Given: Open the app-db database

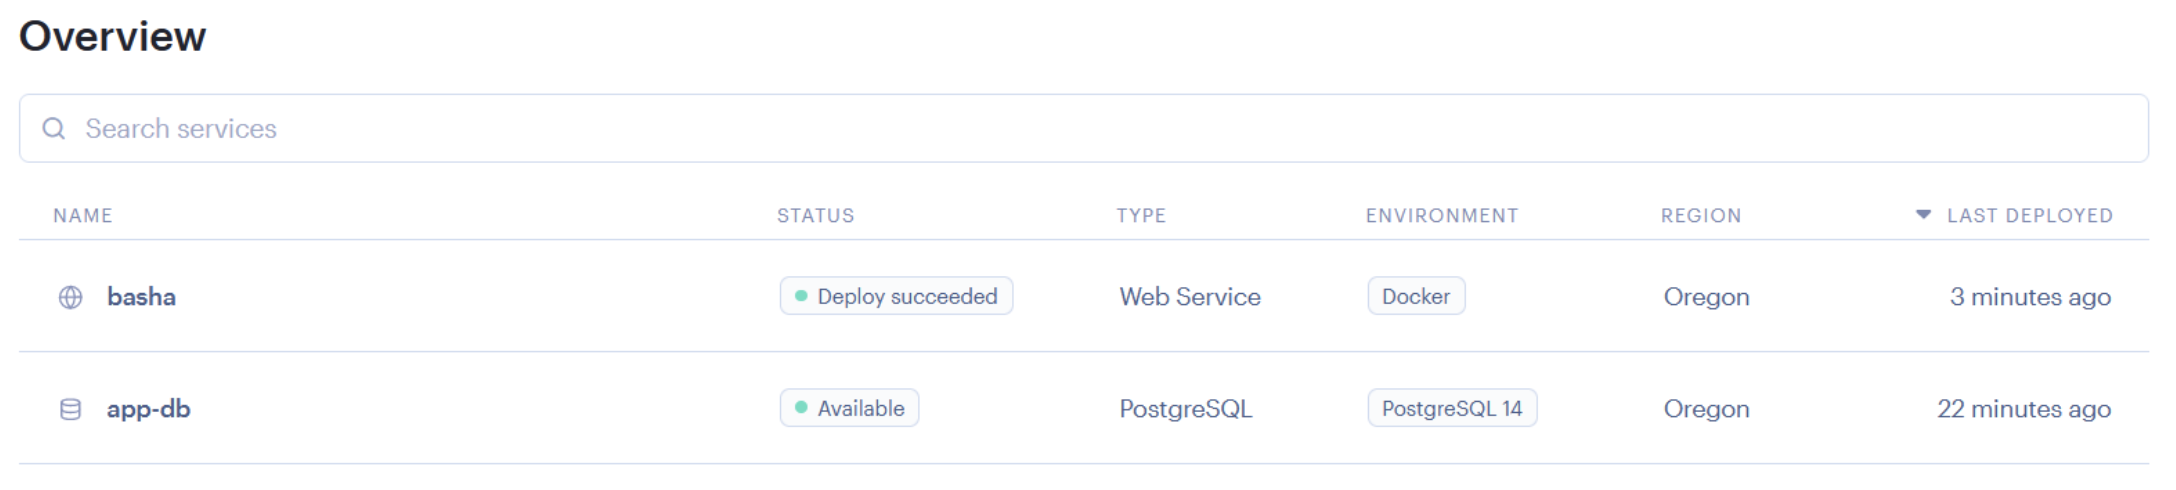Looking at the screenshot, I should pos(148,409).
